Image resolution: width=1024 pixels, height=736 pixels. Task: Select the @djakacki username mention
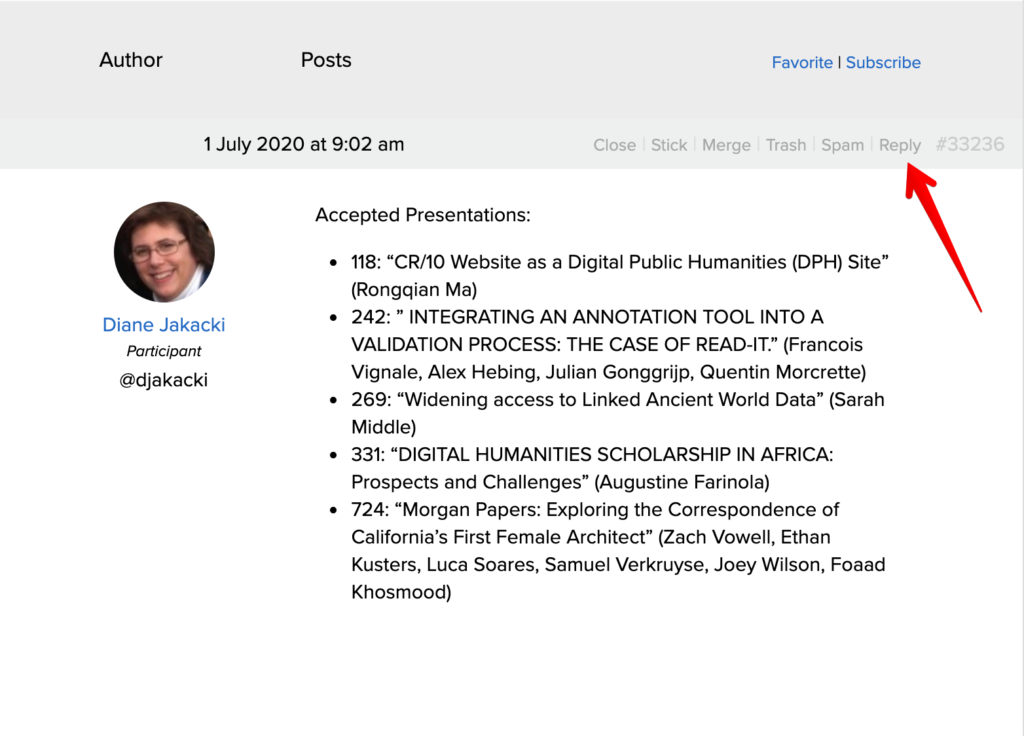pos(163,379)
